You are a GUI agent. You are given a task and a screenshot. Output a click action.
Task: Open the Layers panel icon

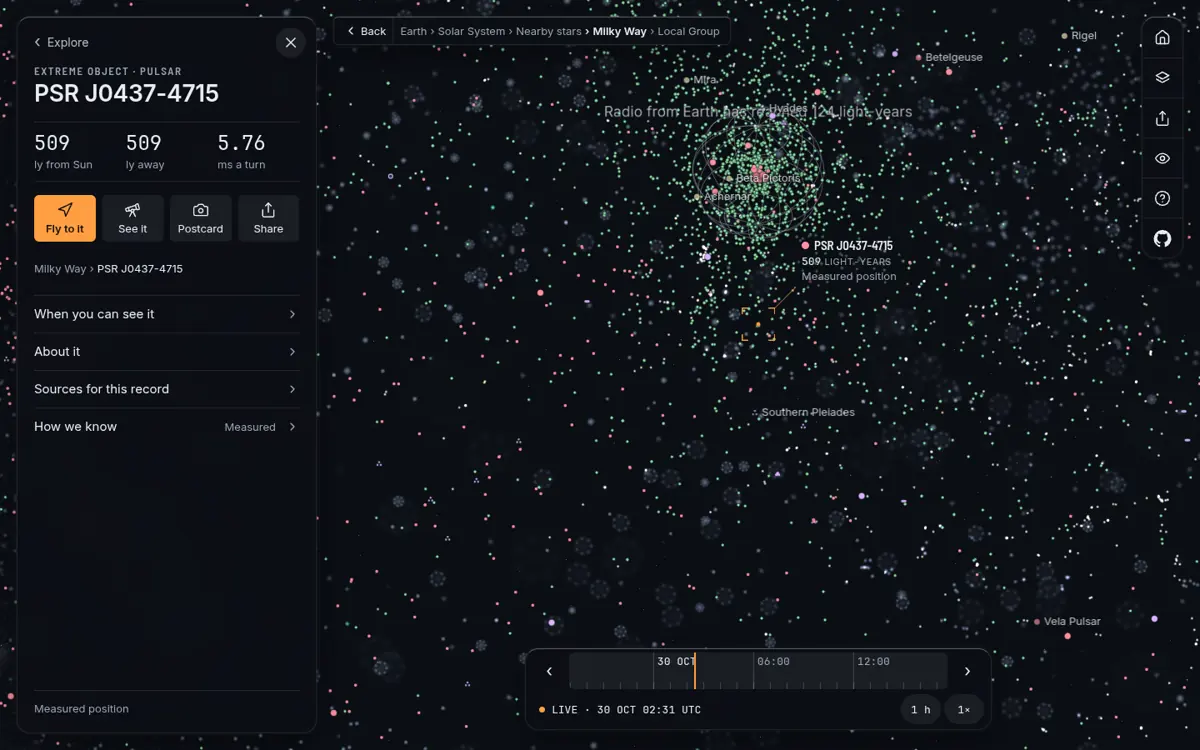[1162, 78]
